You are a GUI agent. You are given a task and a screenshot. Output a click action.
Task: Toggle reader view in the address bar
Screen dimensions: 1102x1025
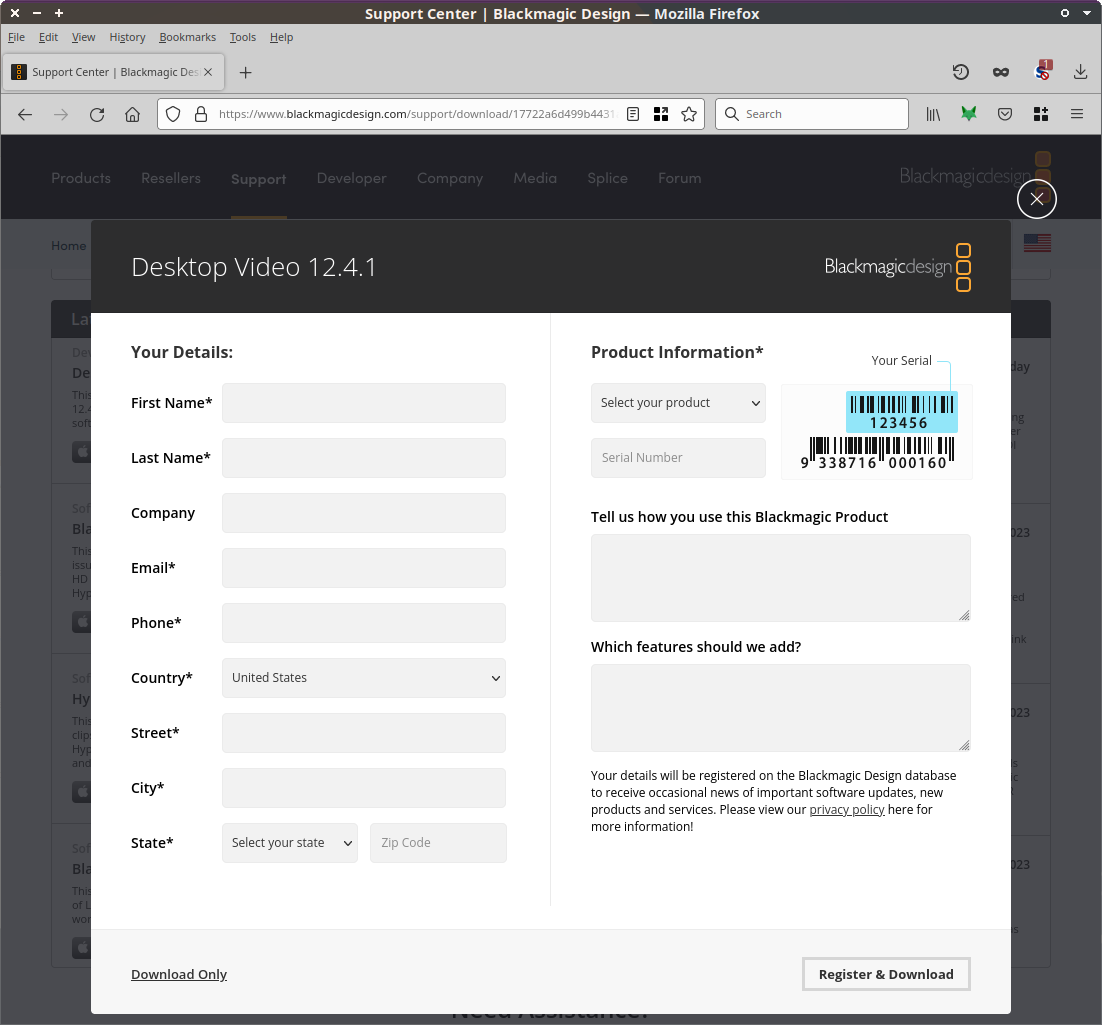click(633, 114)
